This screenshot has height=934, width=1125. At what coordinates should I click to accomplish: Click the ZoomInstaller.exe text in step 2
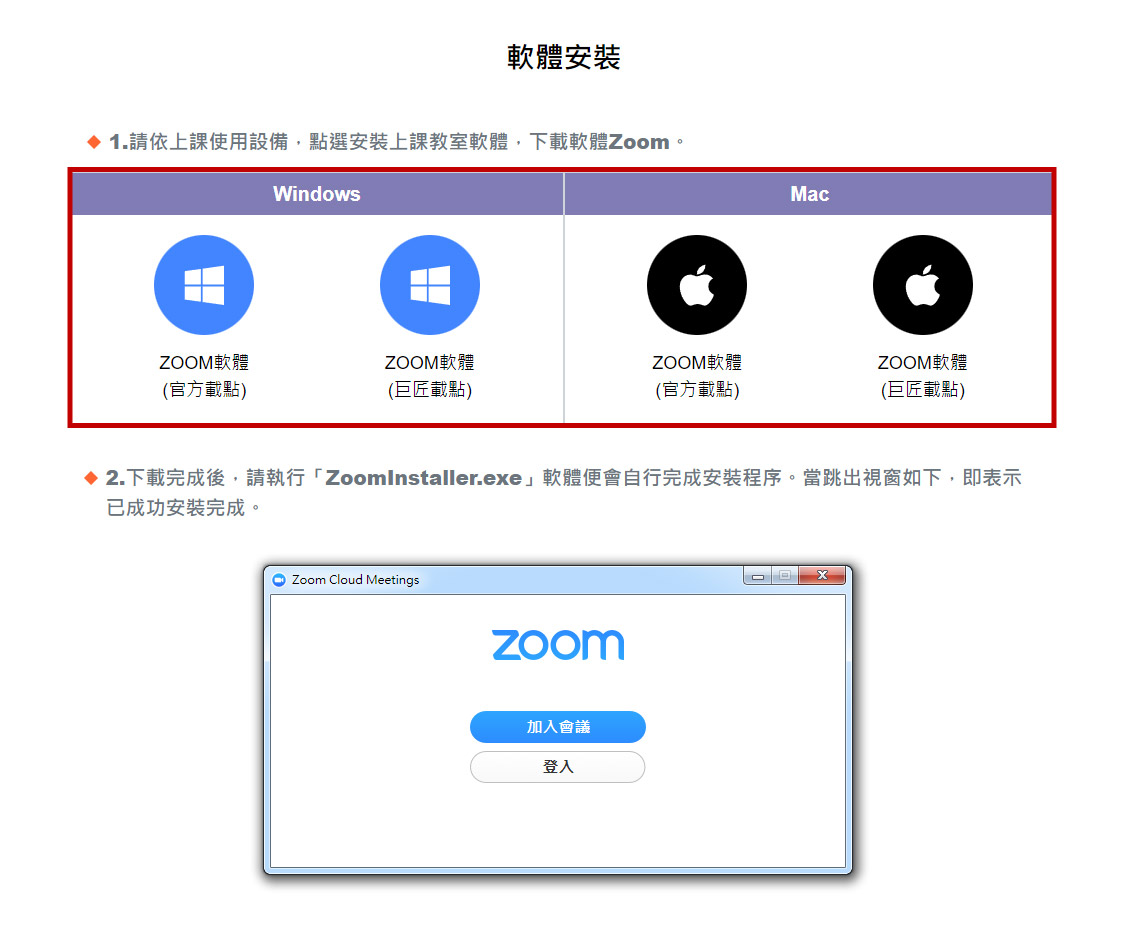pyautogui.click(x=423, y=478)
